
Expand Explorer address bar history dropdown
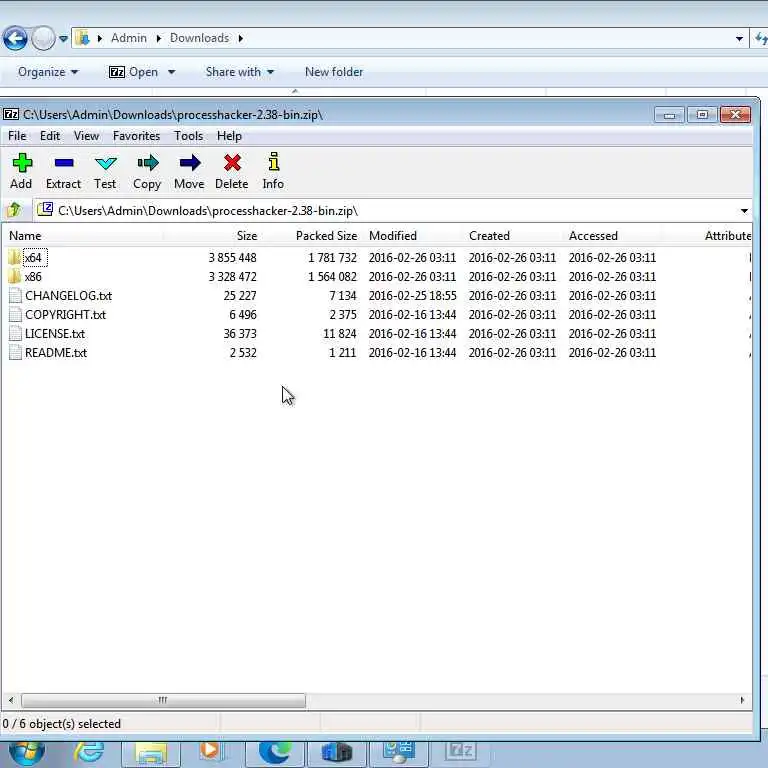[739, 38]
